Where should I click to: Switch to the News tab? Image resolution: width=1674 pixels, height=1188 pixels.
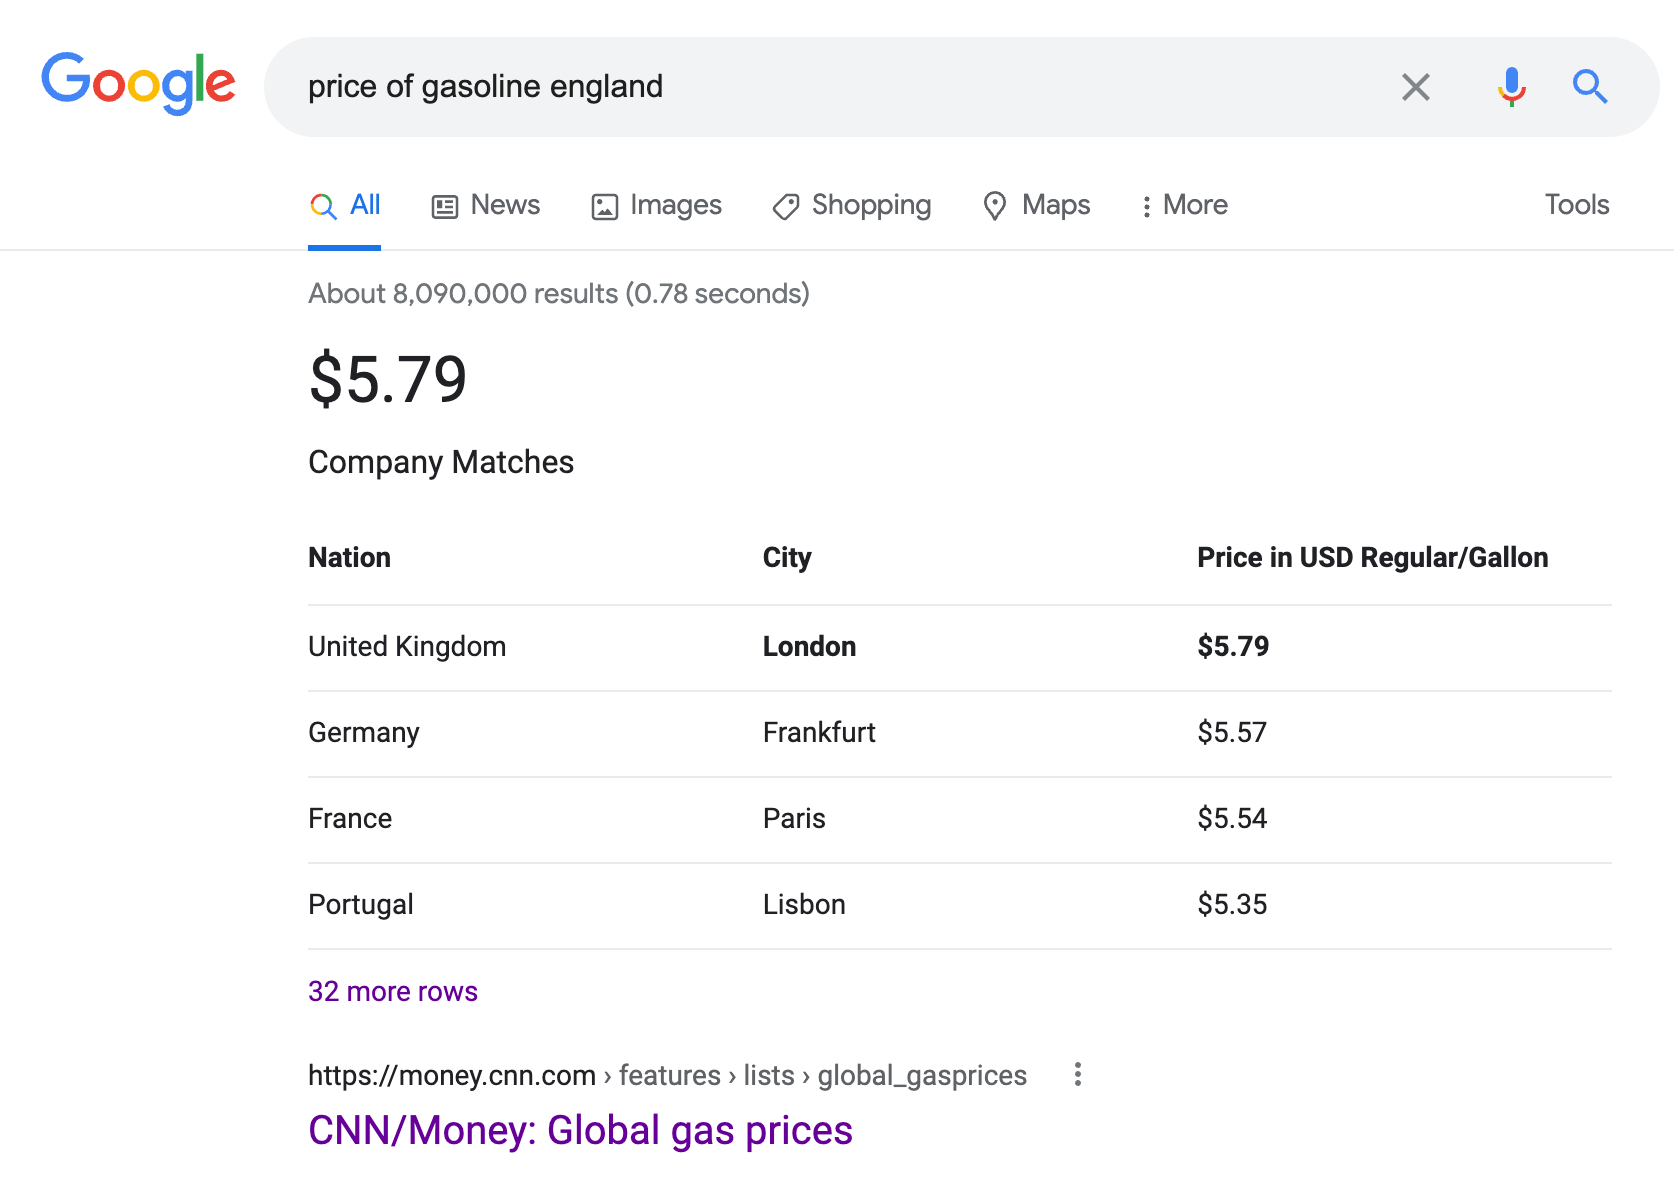click(505, 205)
